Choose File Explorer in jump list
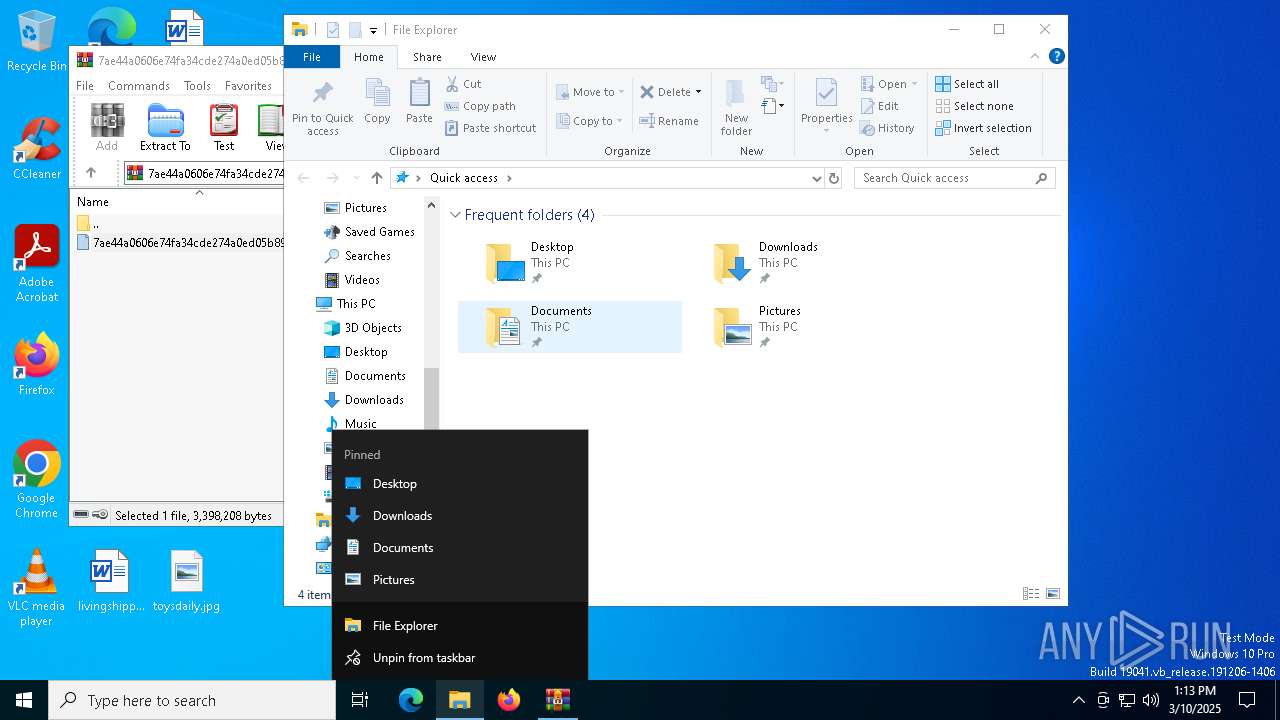The image size is (1280, 720). (460, 626)
